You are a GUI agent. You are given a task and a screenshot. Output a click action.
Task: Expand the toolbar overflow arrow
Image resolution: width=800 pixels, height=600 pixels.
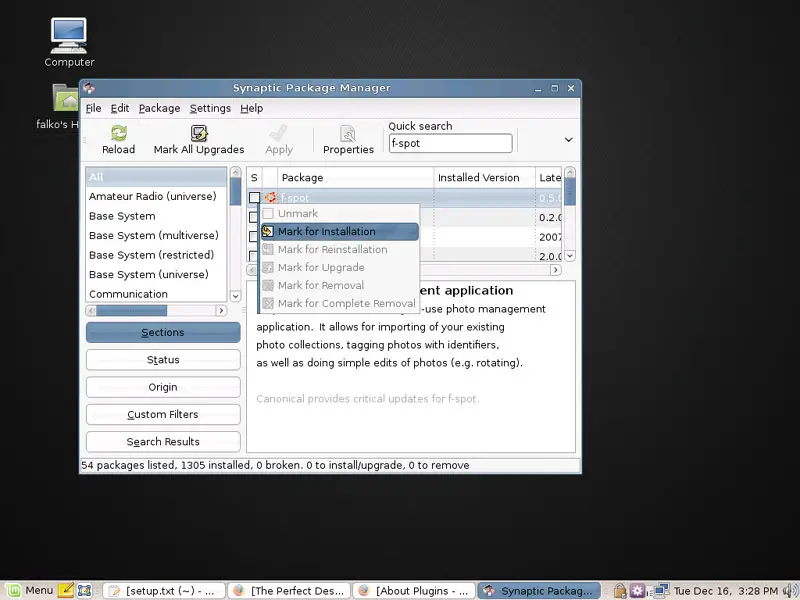(568, 139)
